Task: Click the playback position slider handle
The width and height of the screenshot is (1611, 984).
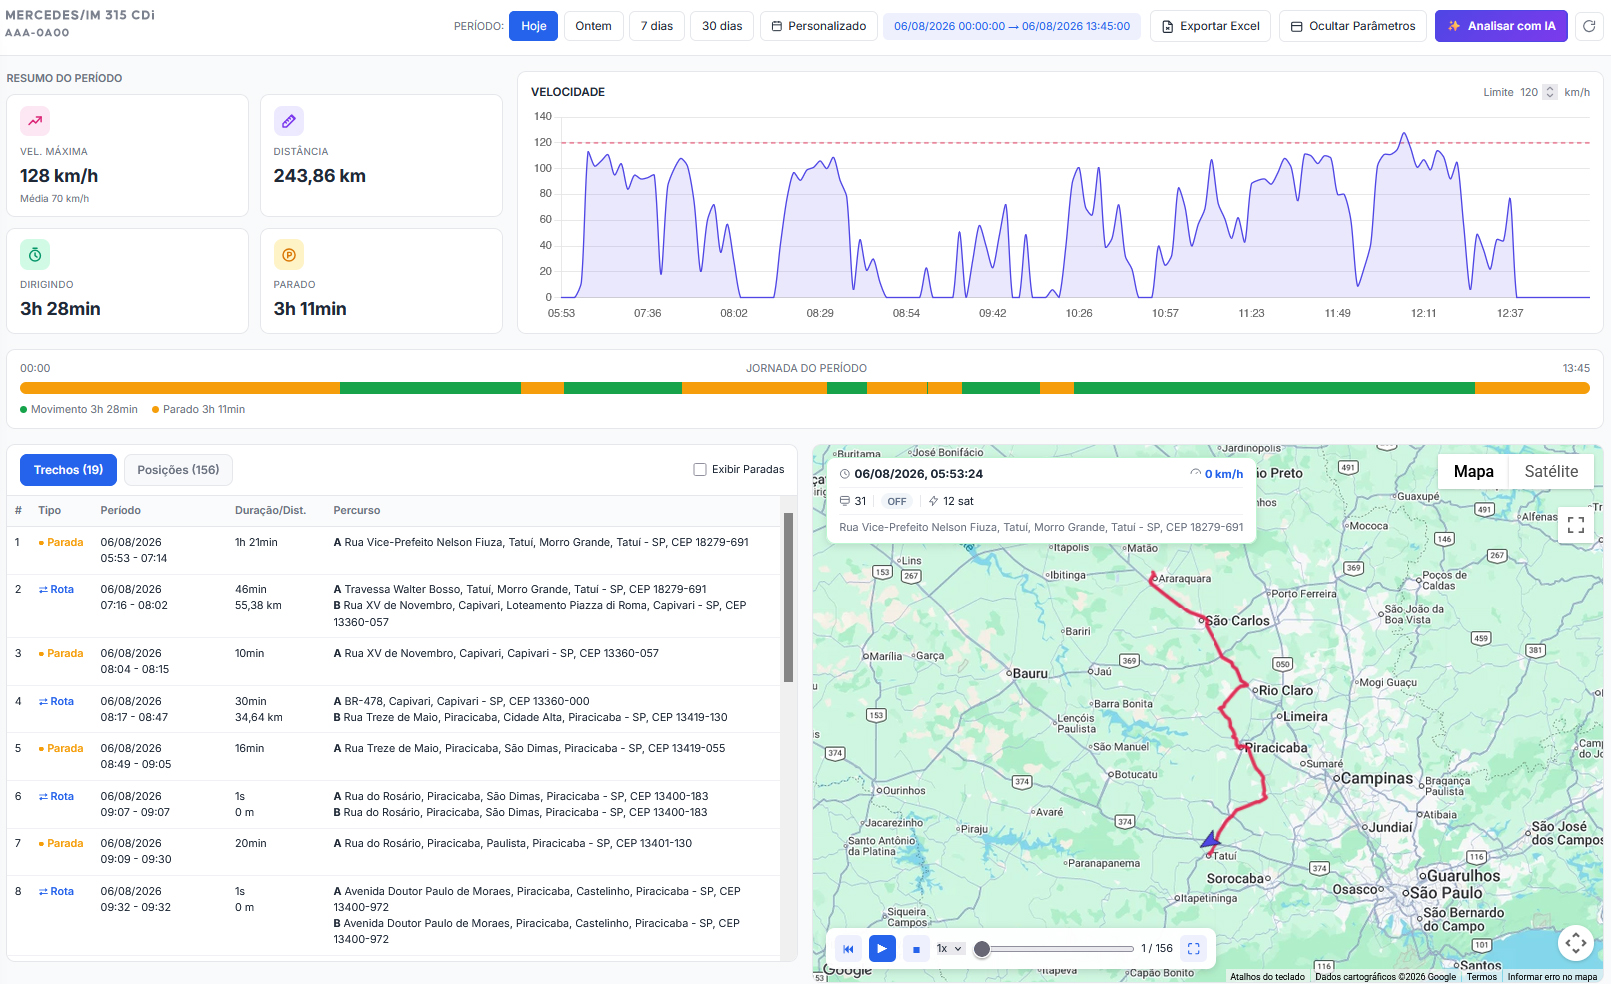Action: tap(982, 949)
